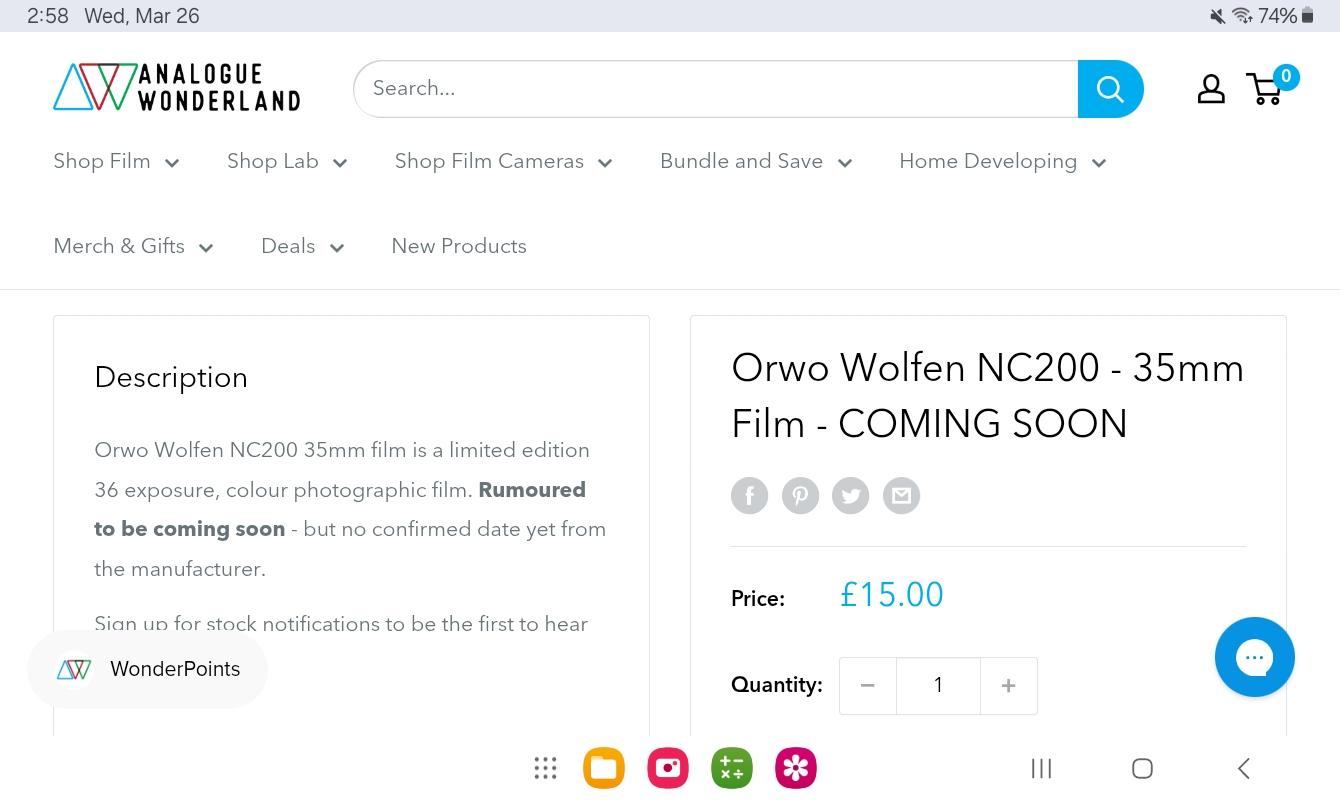Click the Wi-Fi status icon

[x=1242, y=16]
